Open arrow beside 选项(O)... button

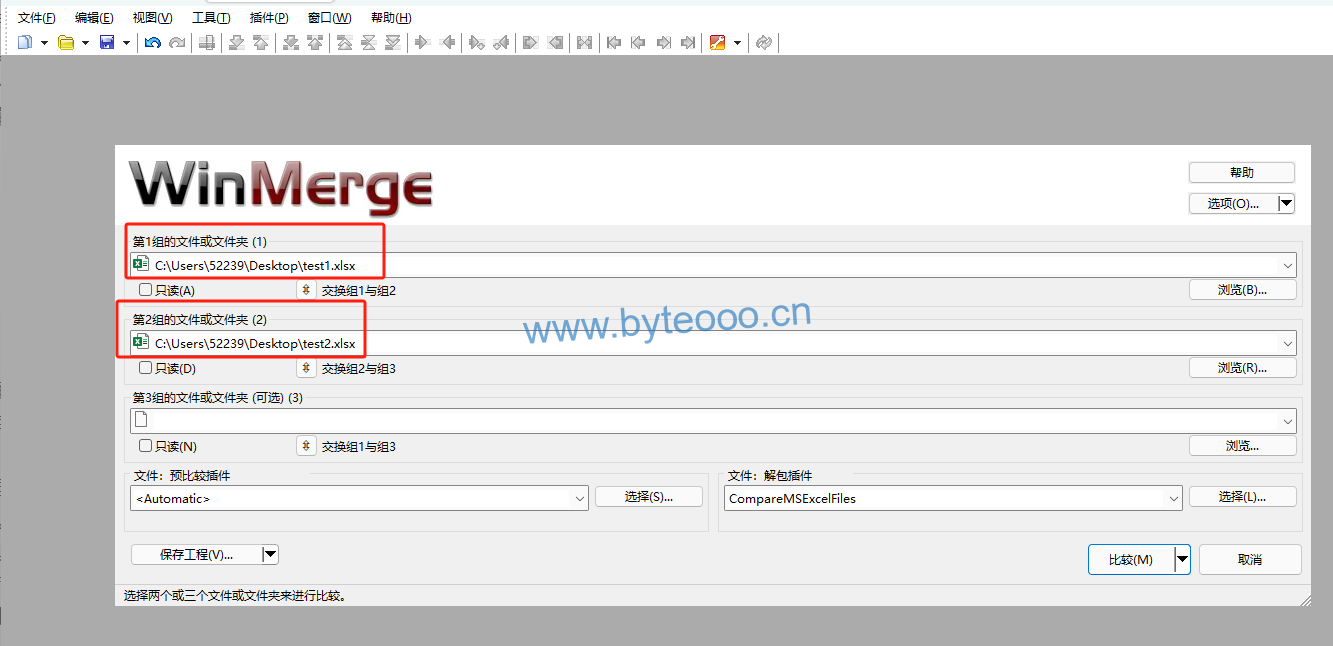pyautogui.click(x=1287, y=203)
